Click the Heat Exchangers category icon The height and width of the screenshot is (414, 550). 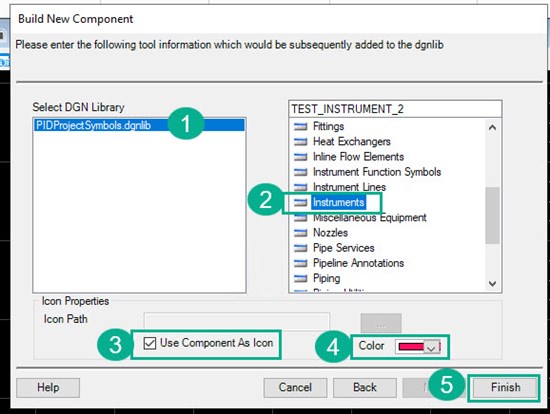(x=300, y=141)
